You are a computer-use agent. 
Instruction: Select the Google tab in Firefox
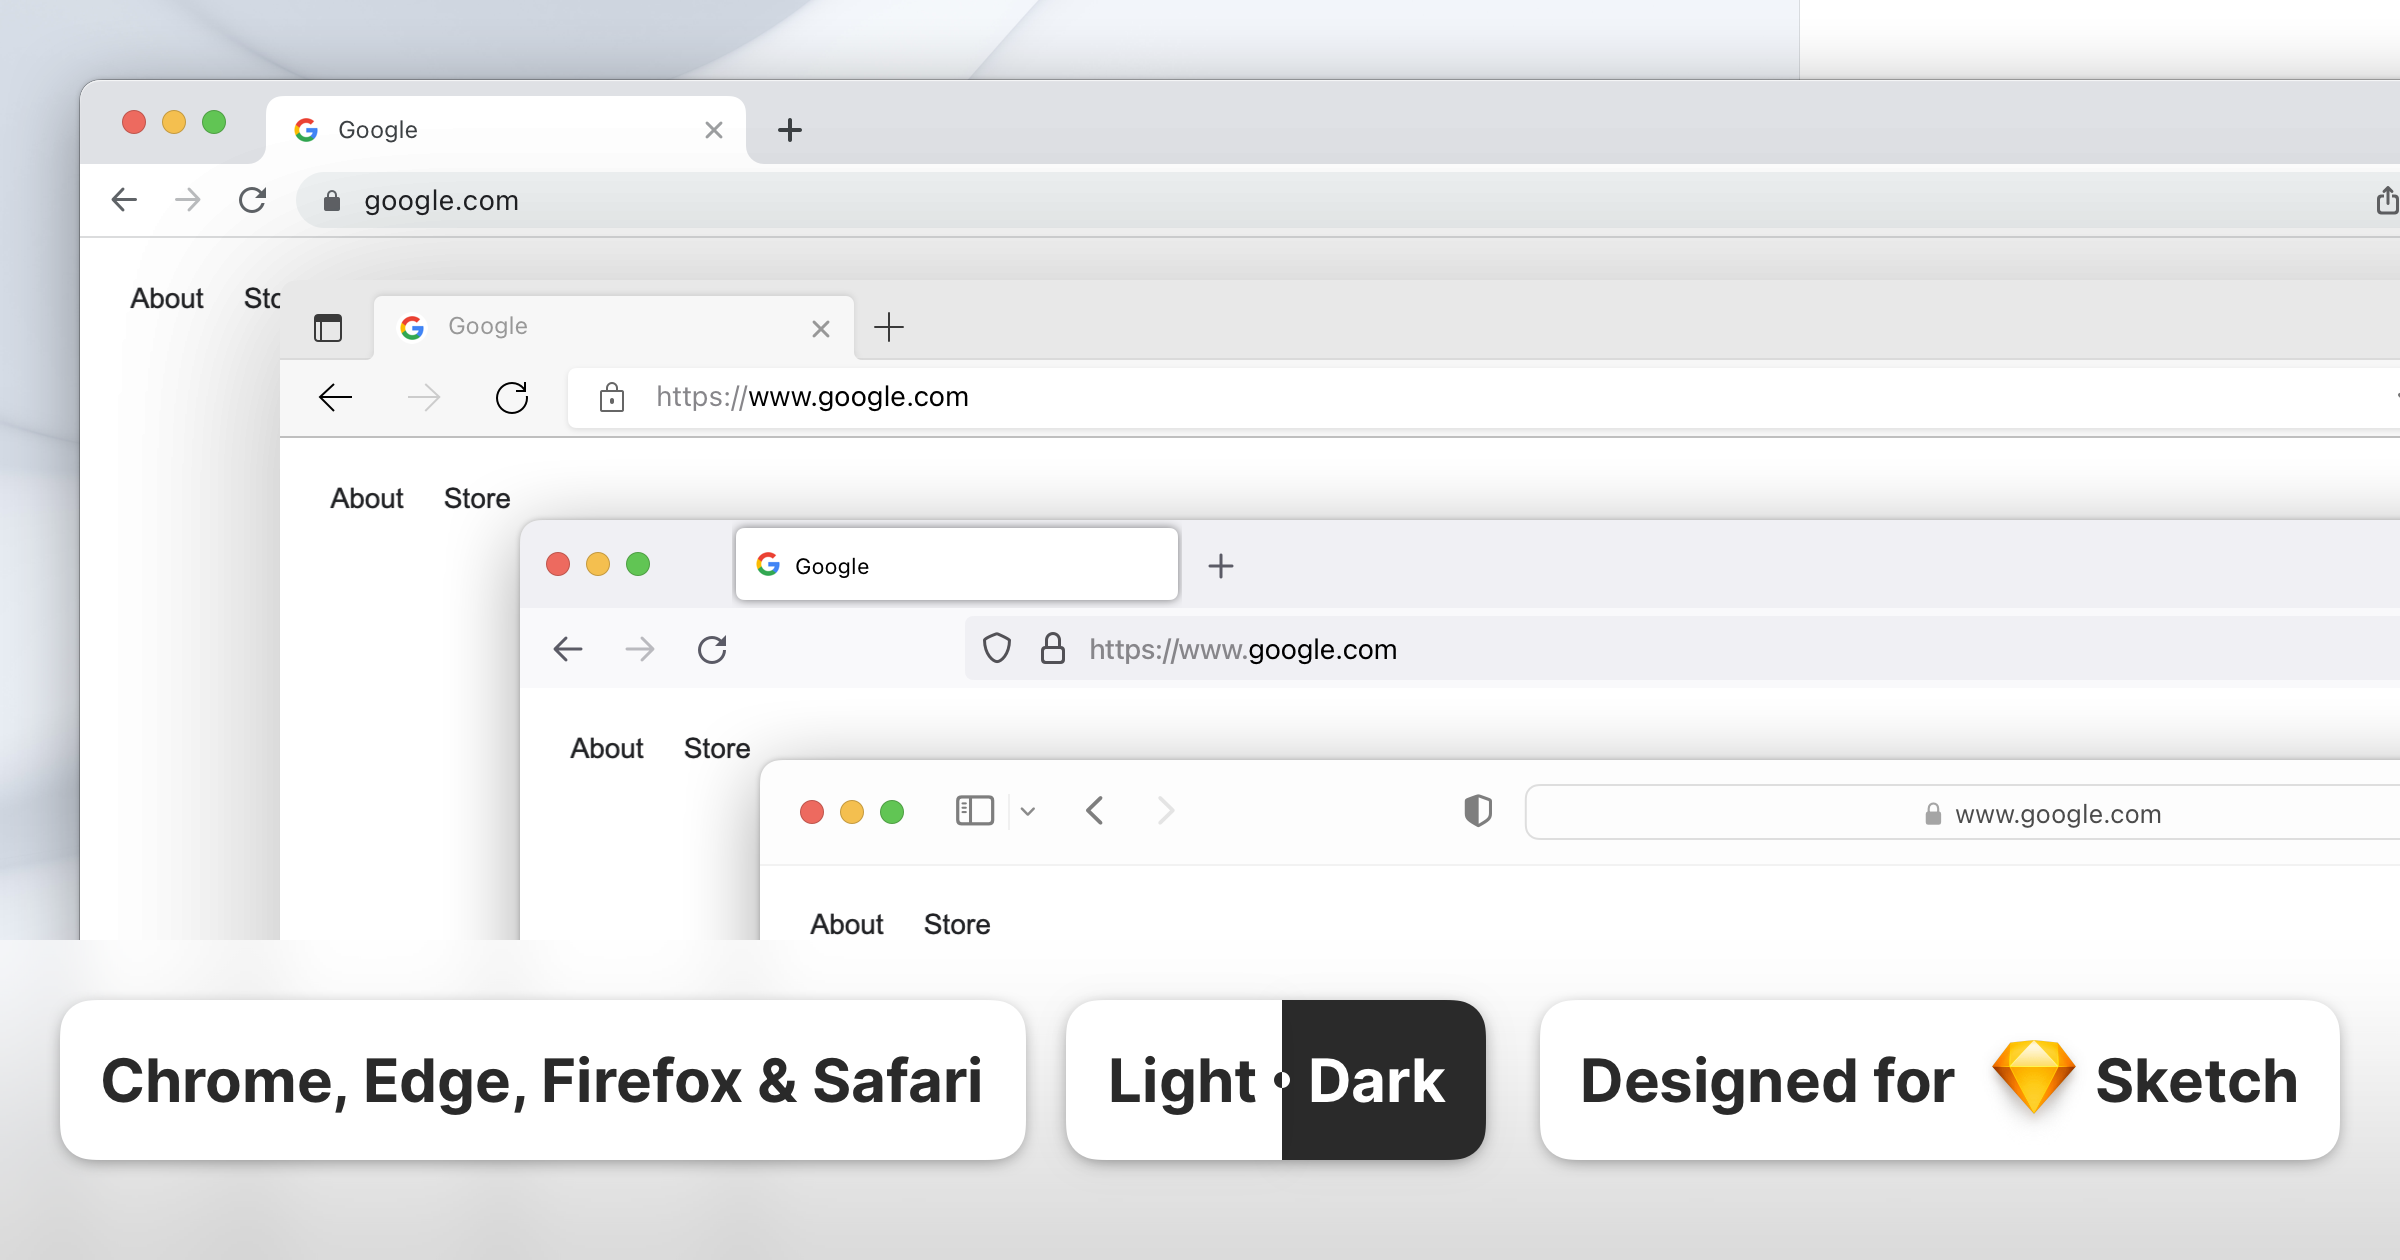click(956, 566)
